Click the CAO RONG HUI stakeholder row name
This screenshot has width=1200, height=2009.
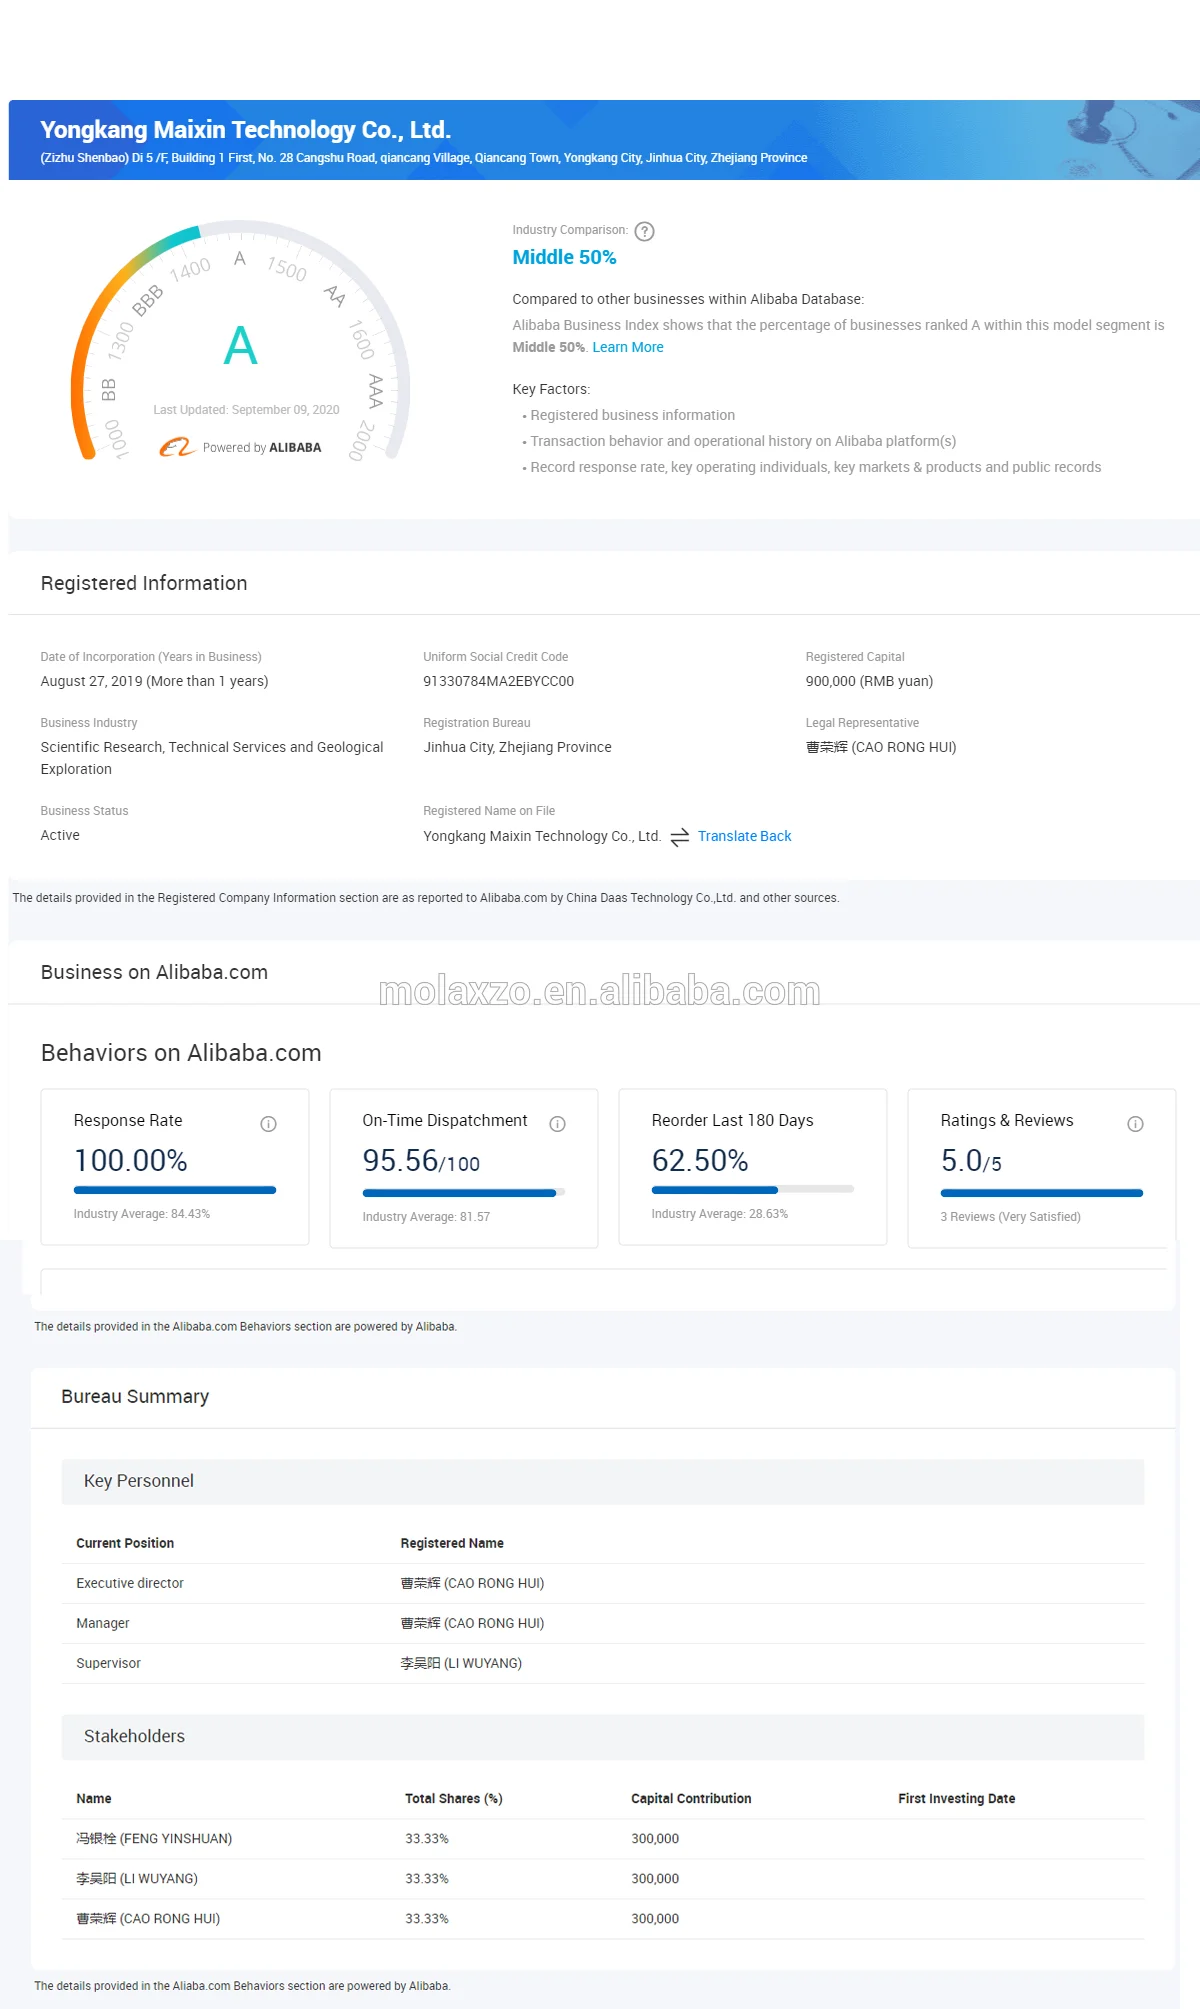coord(148,1918)
